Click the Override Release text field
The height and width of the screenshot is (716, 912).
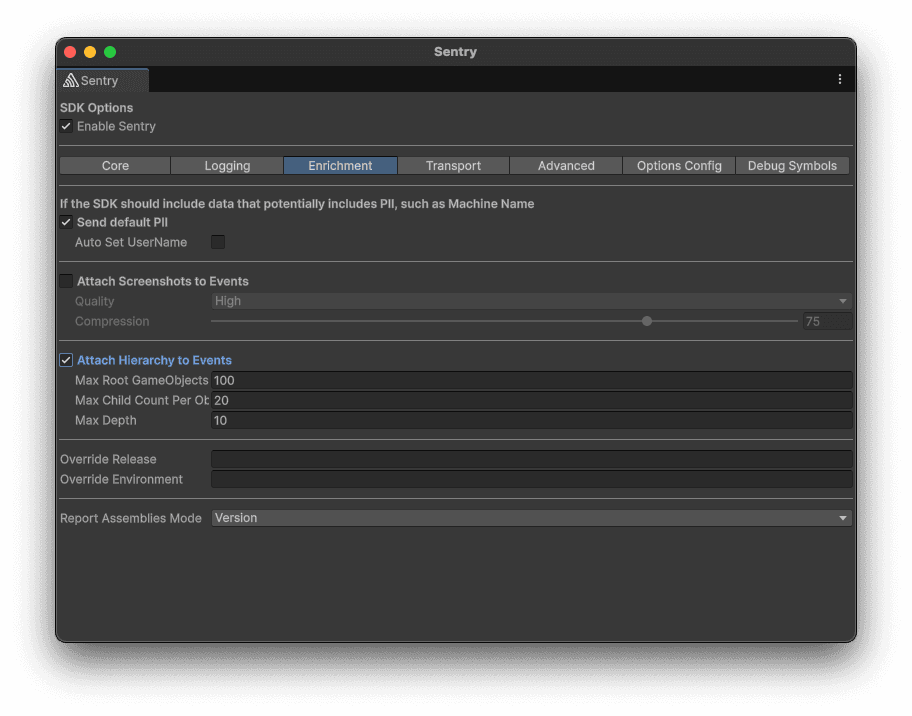(531, 458)
